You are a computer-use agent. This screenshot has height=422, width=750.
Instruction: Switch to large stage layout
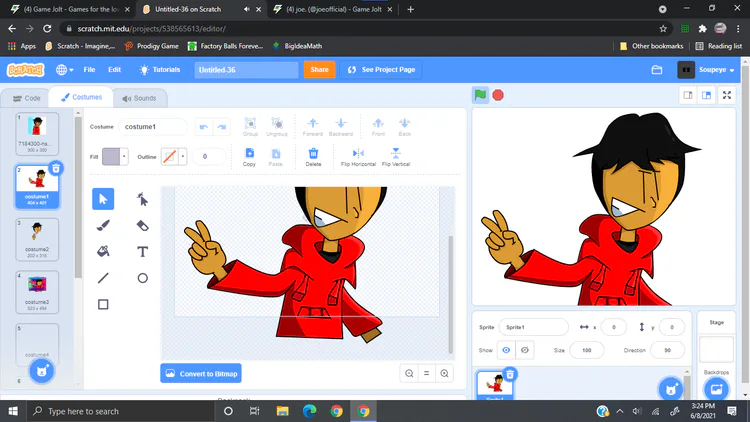click(x=706, y=95)
